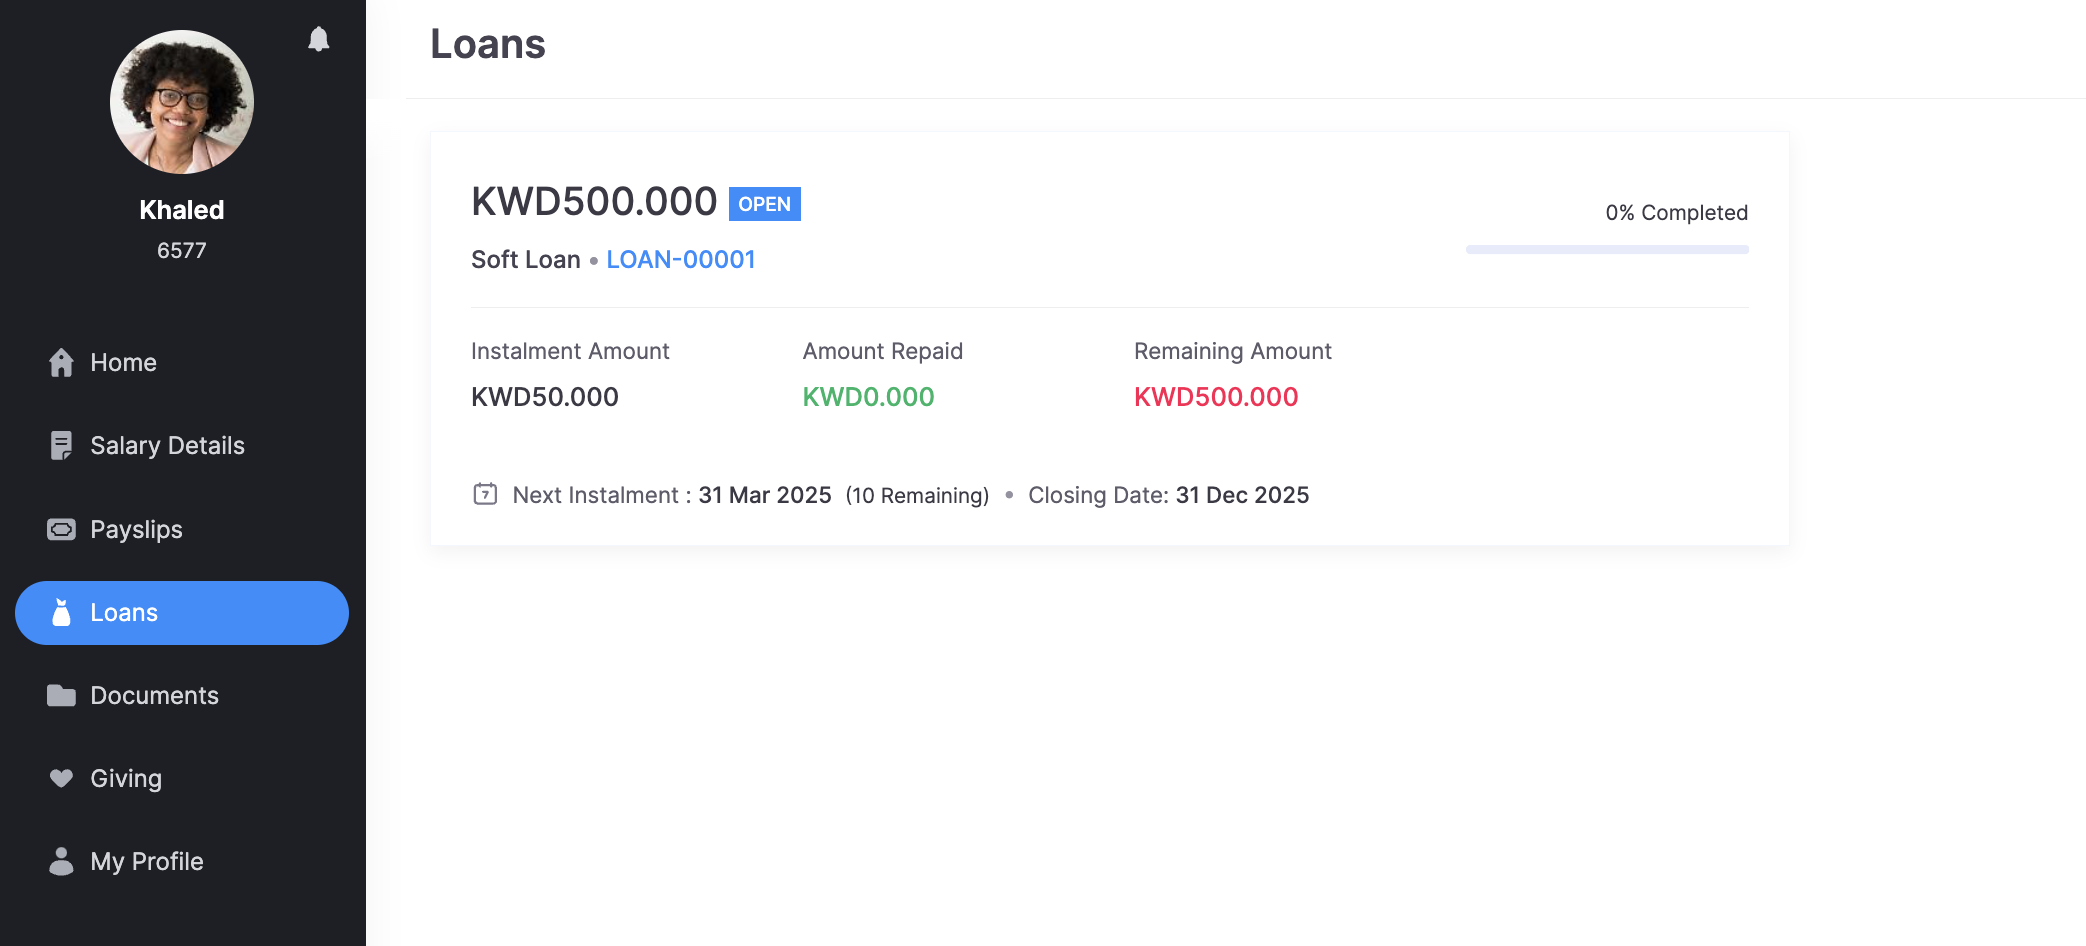Click the closing date 31 Dec 2025
2086x946 pixels.
[x=1242, y=495]
